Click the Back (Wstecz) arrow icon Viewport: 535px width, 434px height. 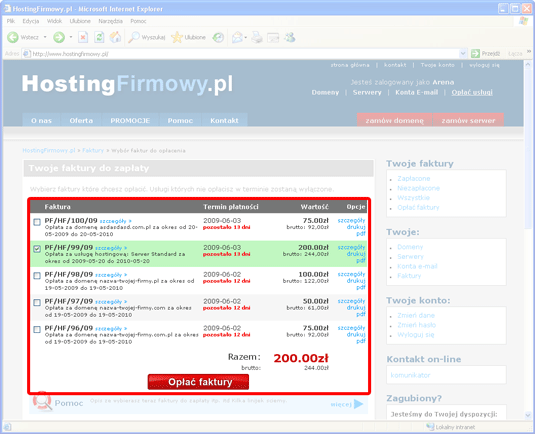click(13, 37)
